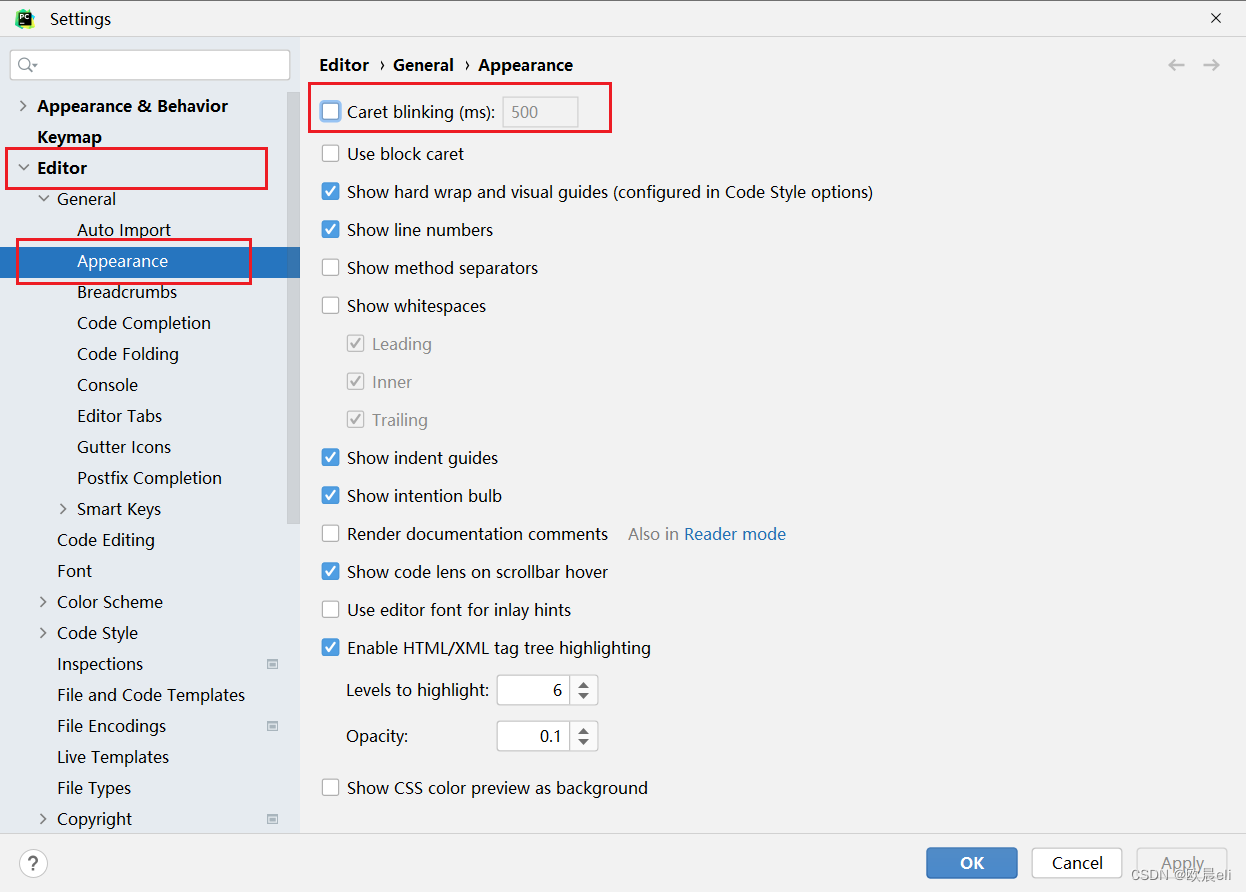Click the back navigation arrow
The width and height of the screenshot is (1246, 892).
1176,65
